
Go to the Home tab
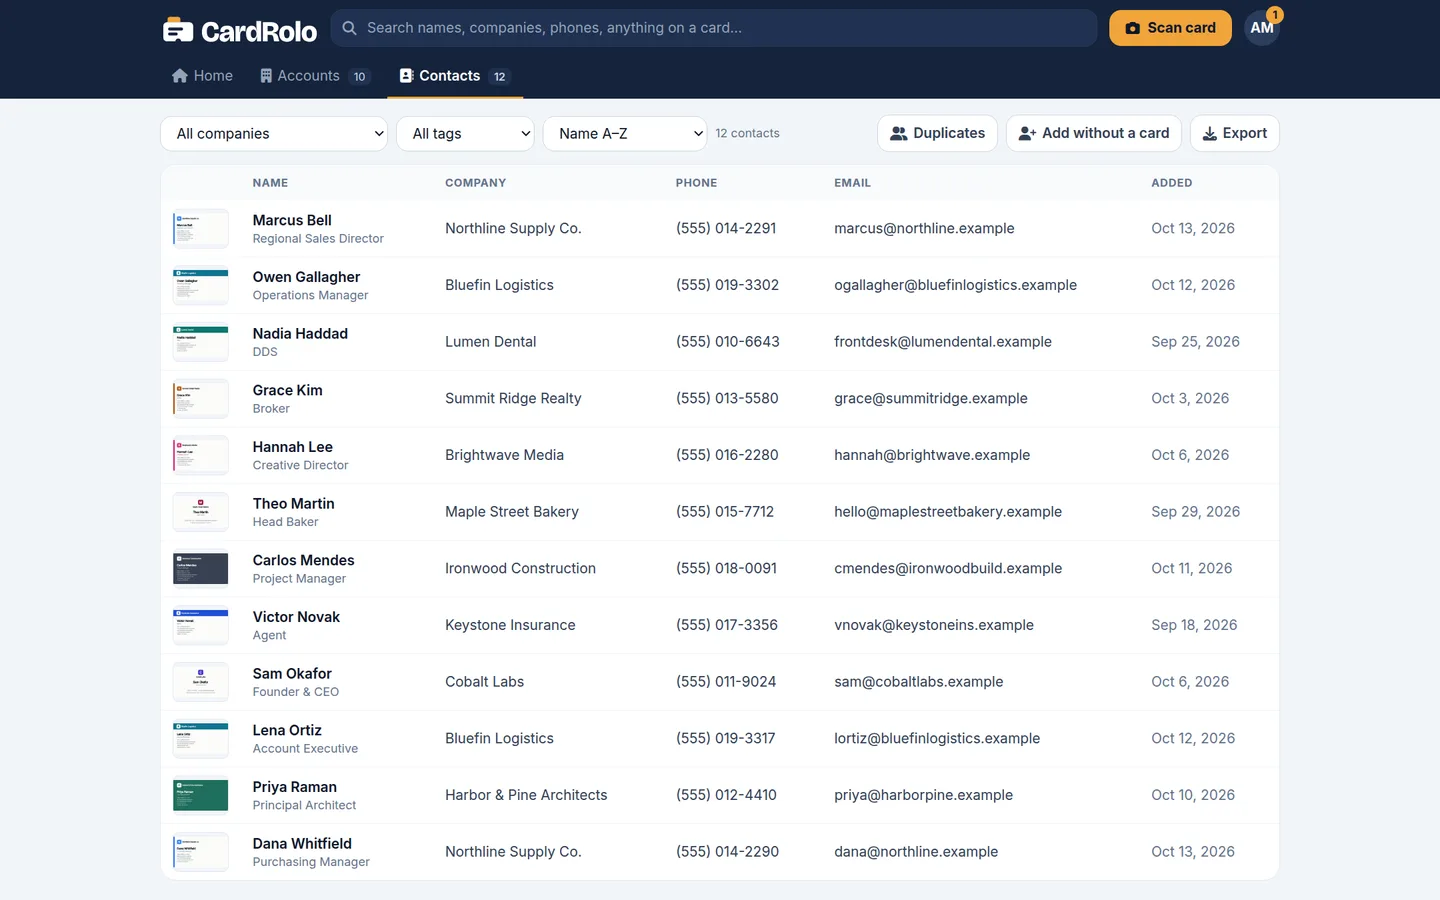click(202, 76)
